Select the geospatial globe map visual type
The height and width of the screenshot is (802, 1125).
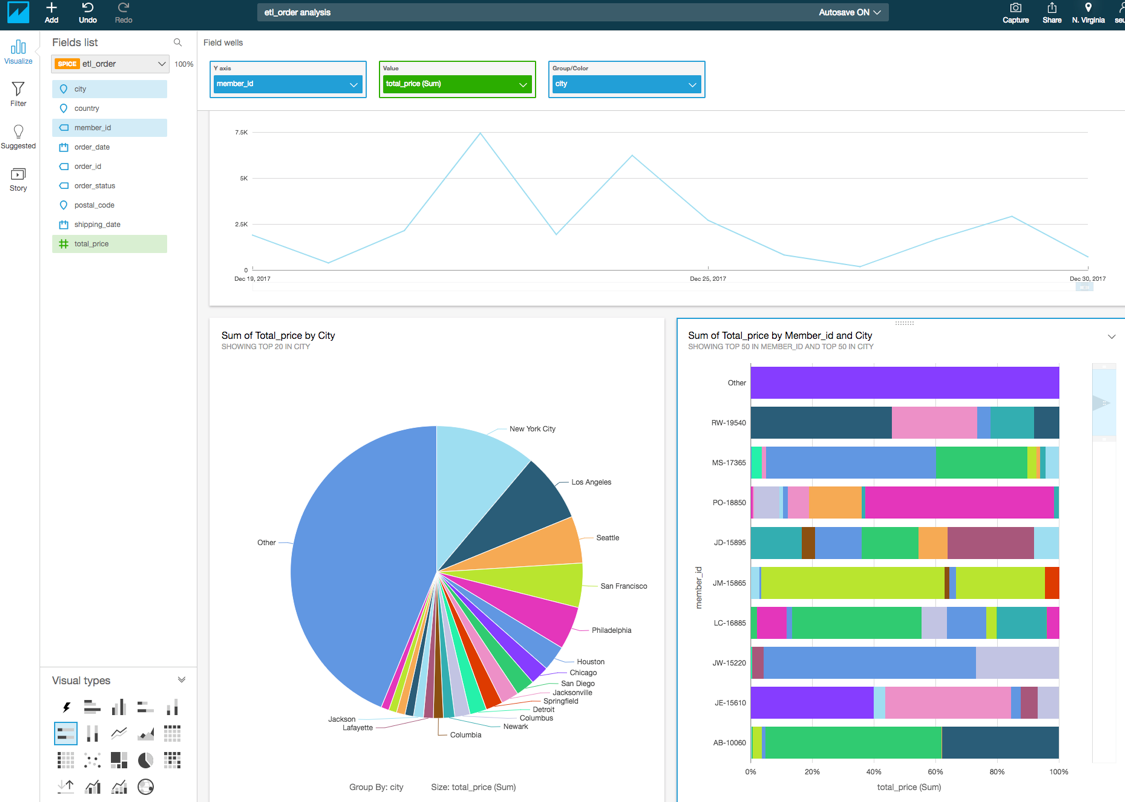pyautogui.click(x=146, y=787)
